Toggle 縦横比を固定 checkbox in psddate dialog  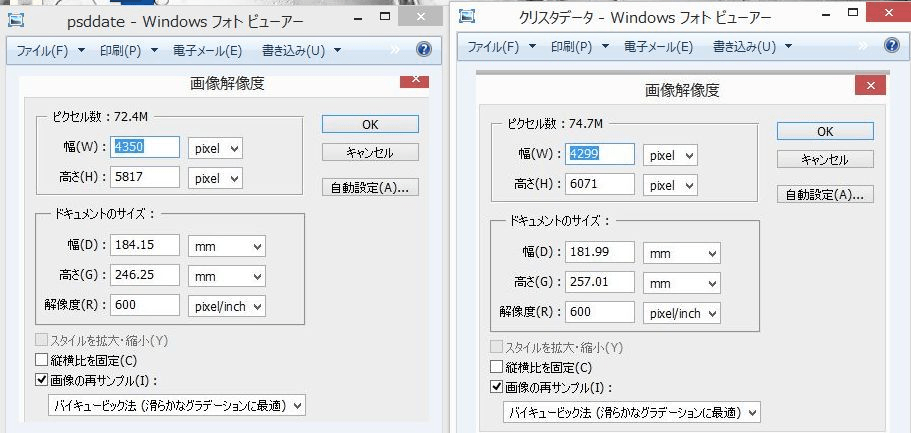[x=41, y=360]
